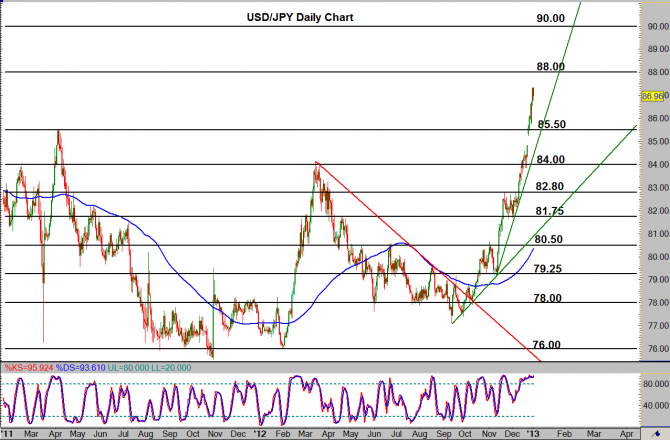The image size is (670, 440).
Task: Click the Feb label of 2013 on time axis
Action: point(564,434)
